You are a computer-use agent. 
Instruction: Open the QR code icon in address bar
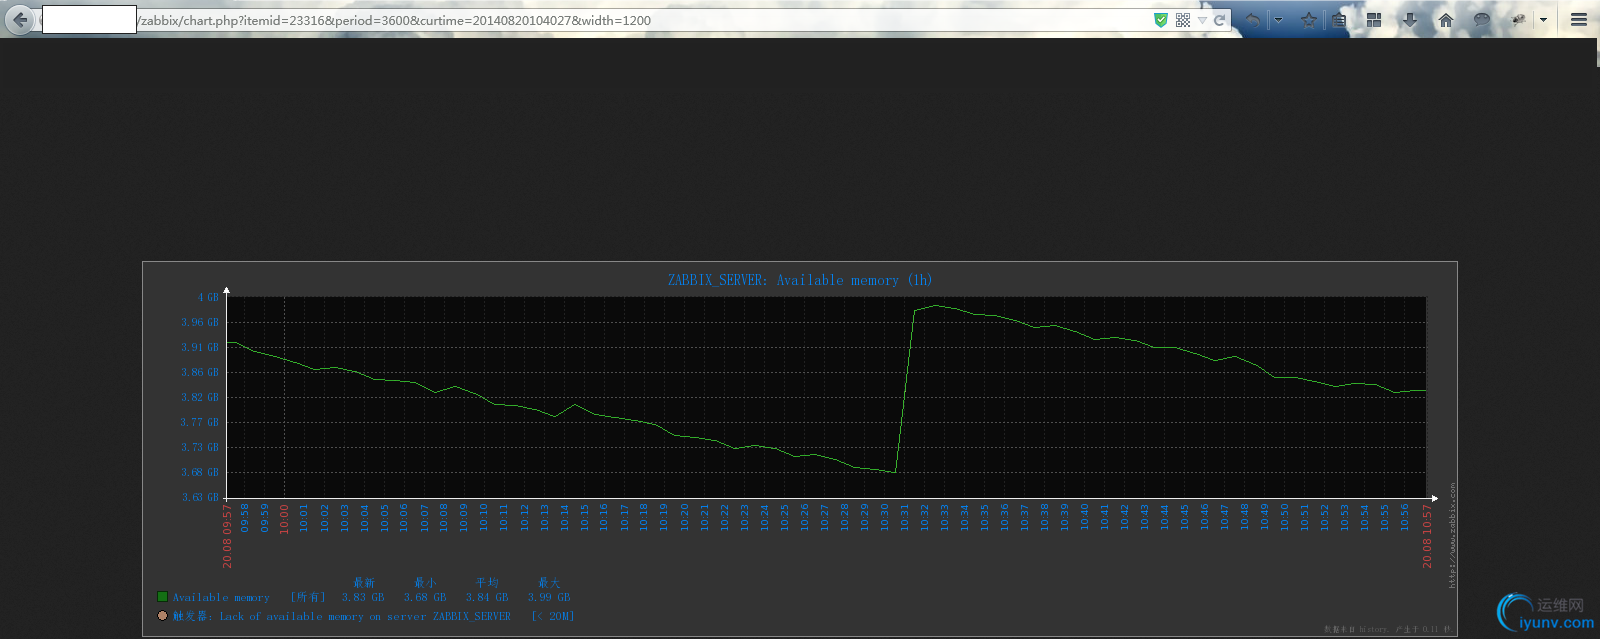1183,20
